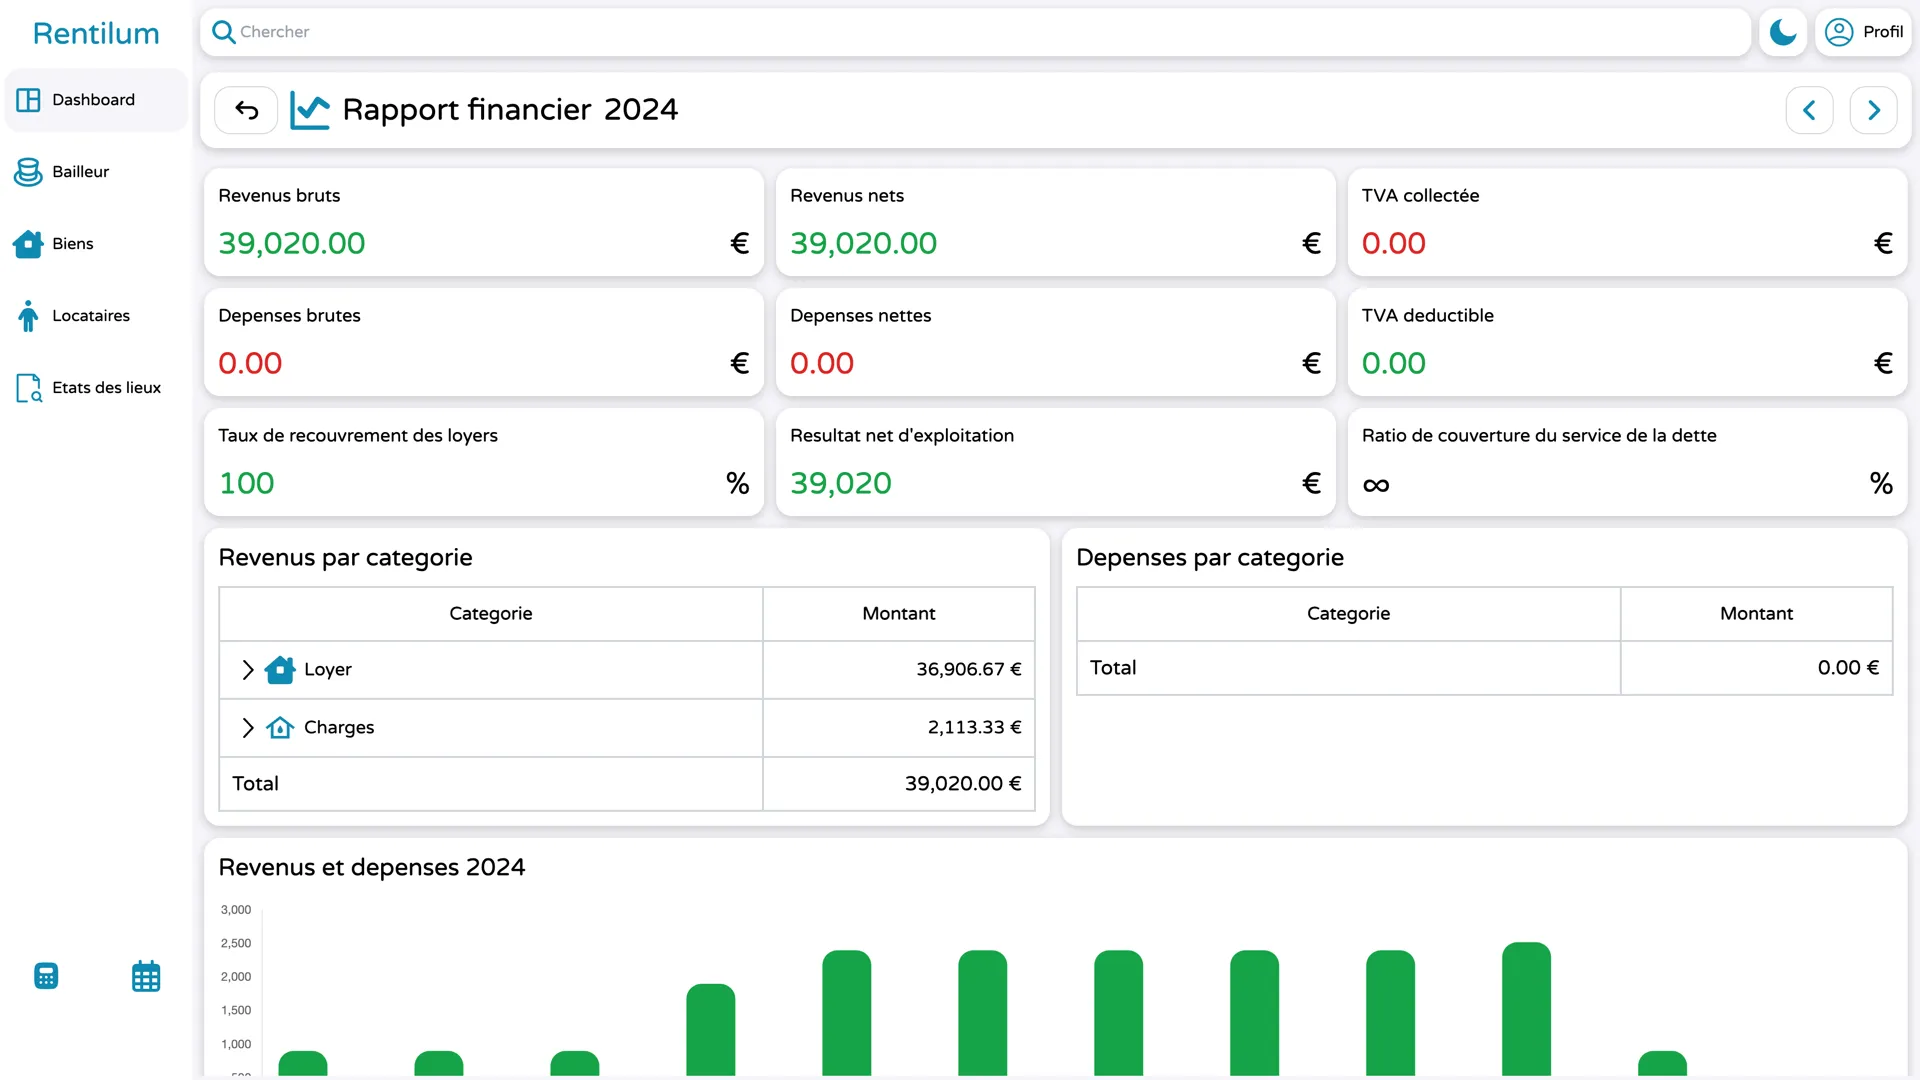1920x1080 pixels.
Task: Click the Charges house outline icon
Action: (280, 727)
